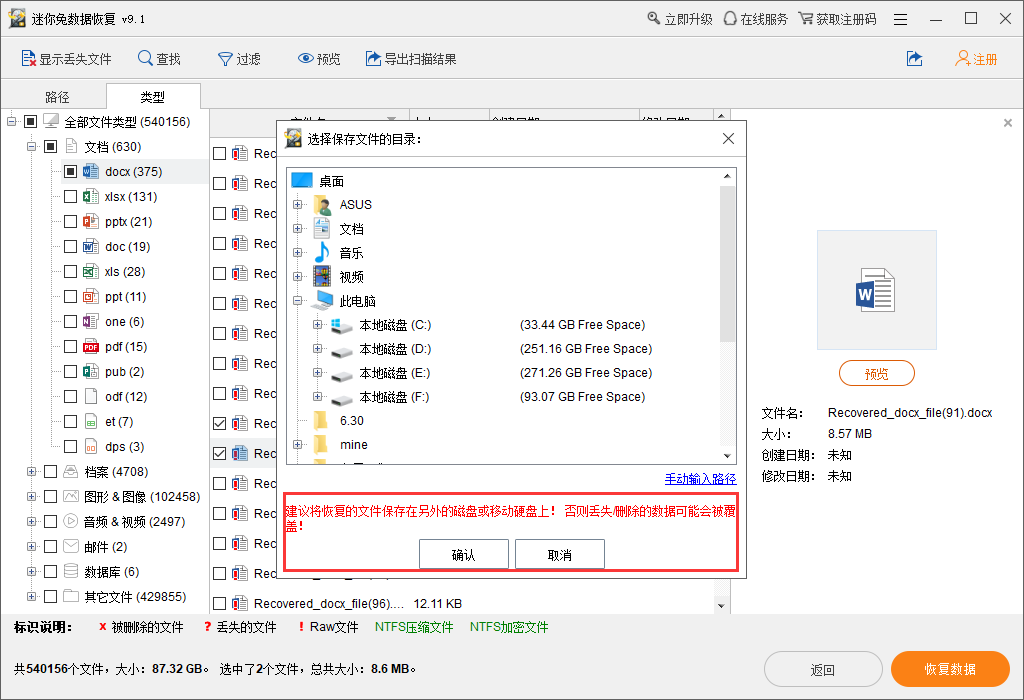The image size is (1024, 700).
Task: Click the 返回 back button
Action: point(823,669)
